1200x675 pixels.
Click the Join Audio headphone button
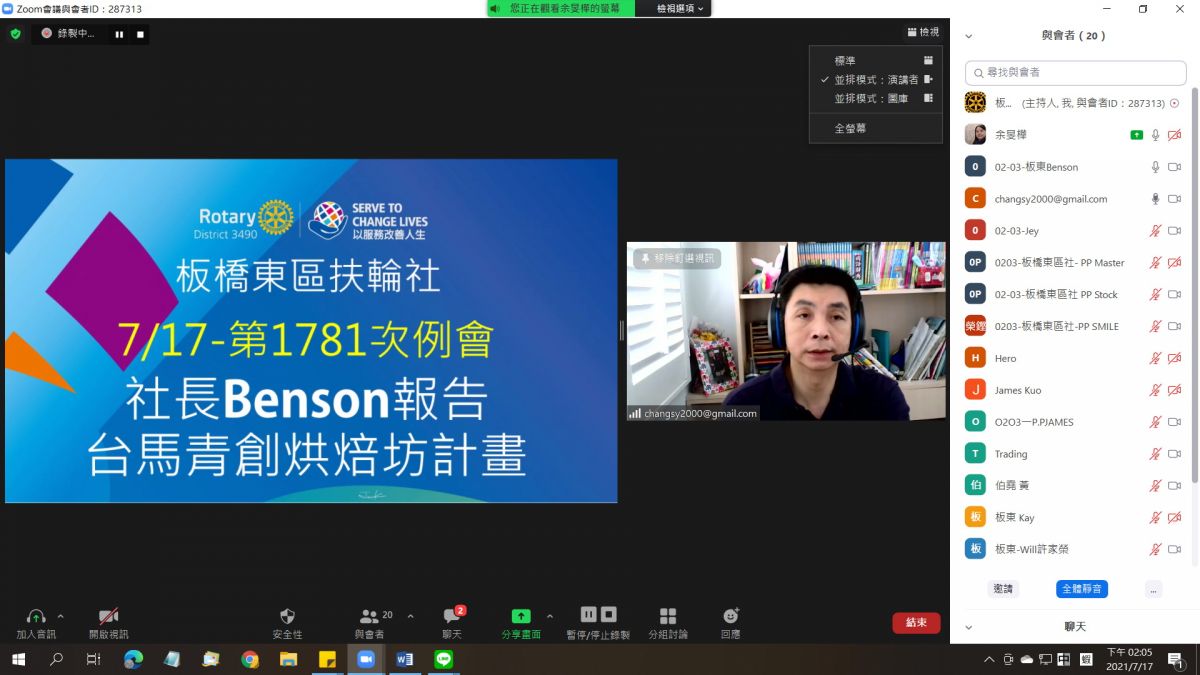[x=36, y=622]
